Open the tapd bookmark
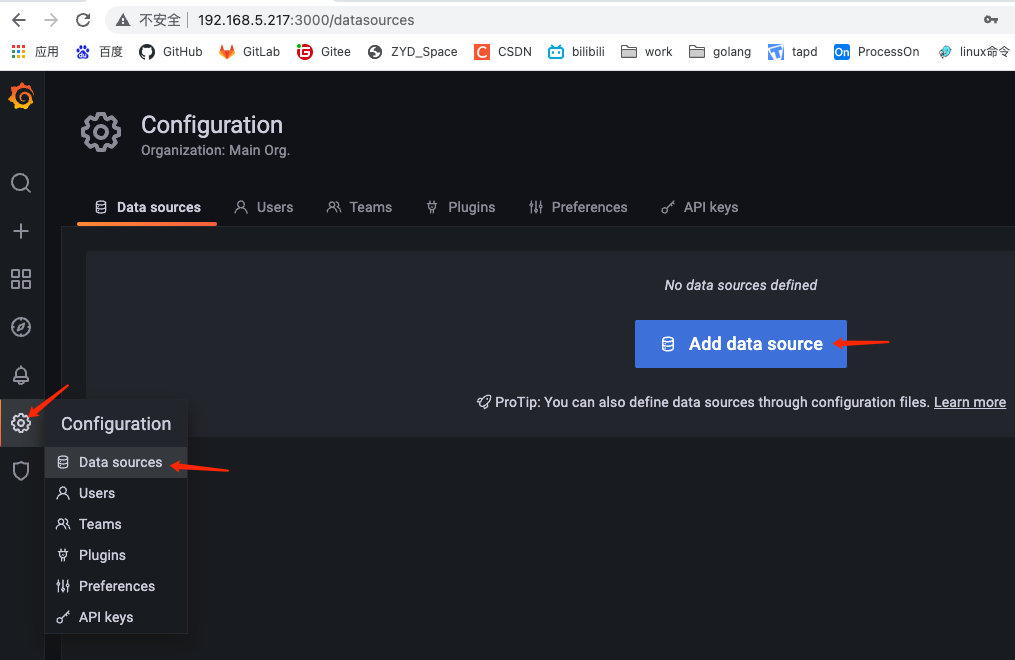The image size is (1015, 660). (x=792, y=52)
